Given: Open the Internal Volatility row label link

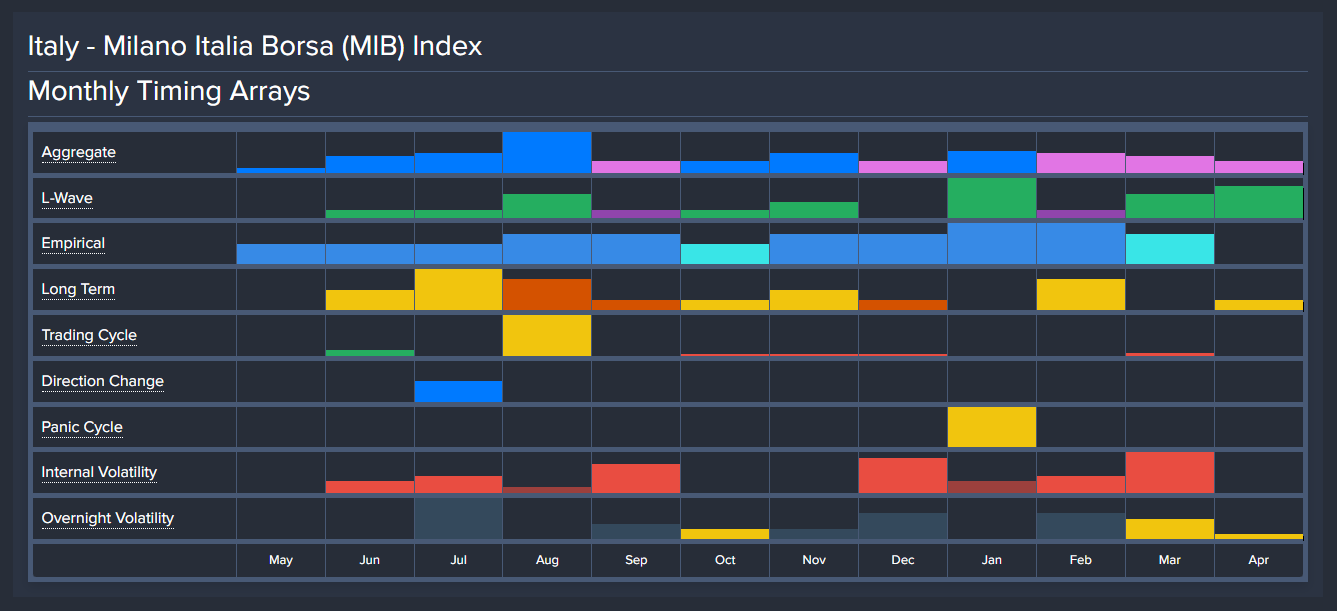Looking at the screenshot, I should [x=99, y=472].
